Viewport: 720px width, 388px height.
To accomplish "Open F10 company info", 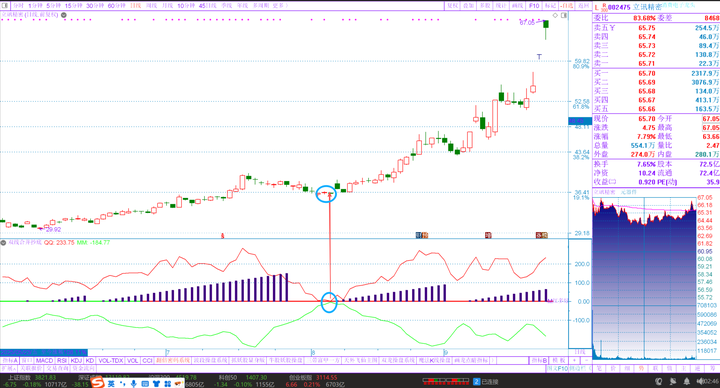I will point(534,6).
